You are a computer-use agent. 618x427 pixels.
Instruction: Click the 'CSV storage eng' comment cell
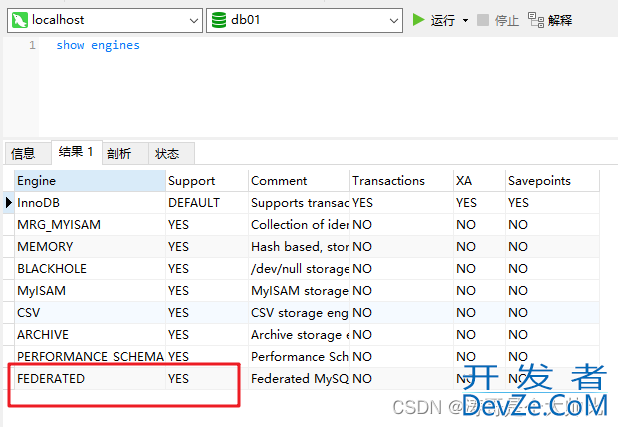click(299, 313)
